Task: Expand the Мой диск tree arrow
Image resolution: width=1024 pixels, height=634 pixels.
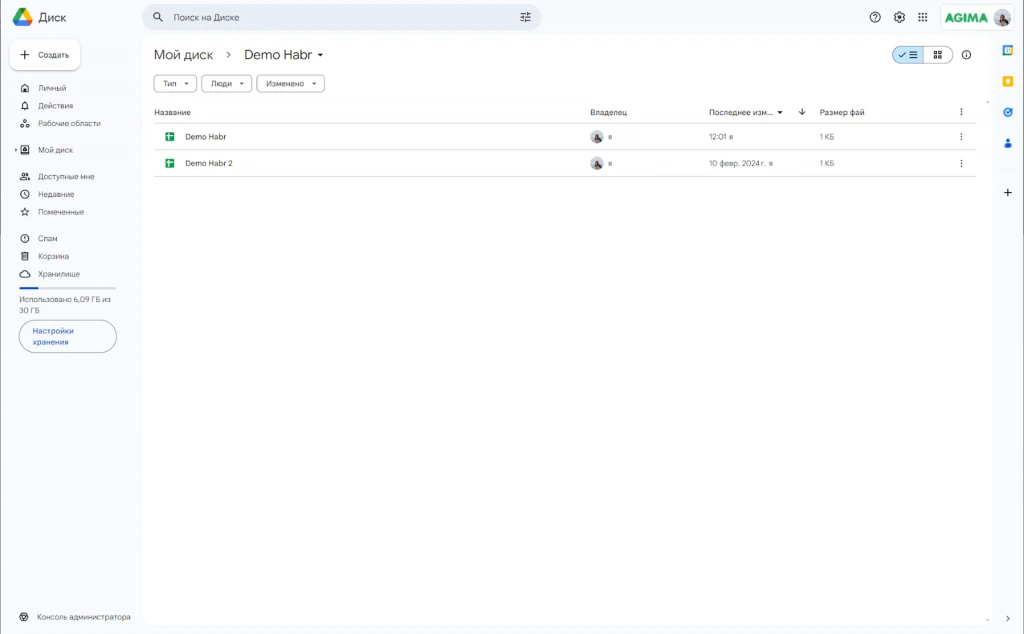Action: 16,150
